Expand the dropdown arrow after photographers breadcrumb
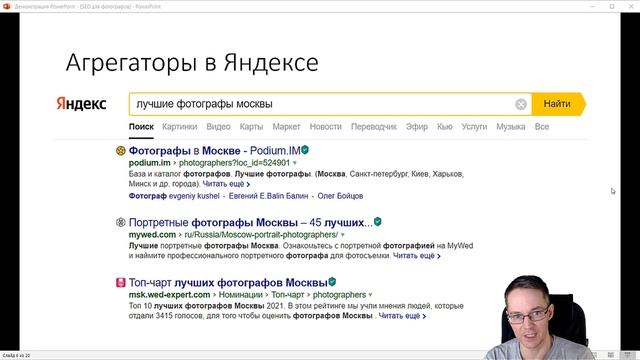This screenshot has width=640, height=360. point(370,295)
